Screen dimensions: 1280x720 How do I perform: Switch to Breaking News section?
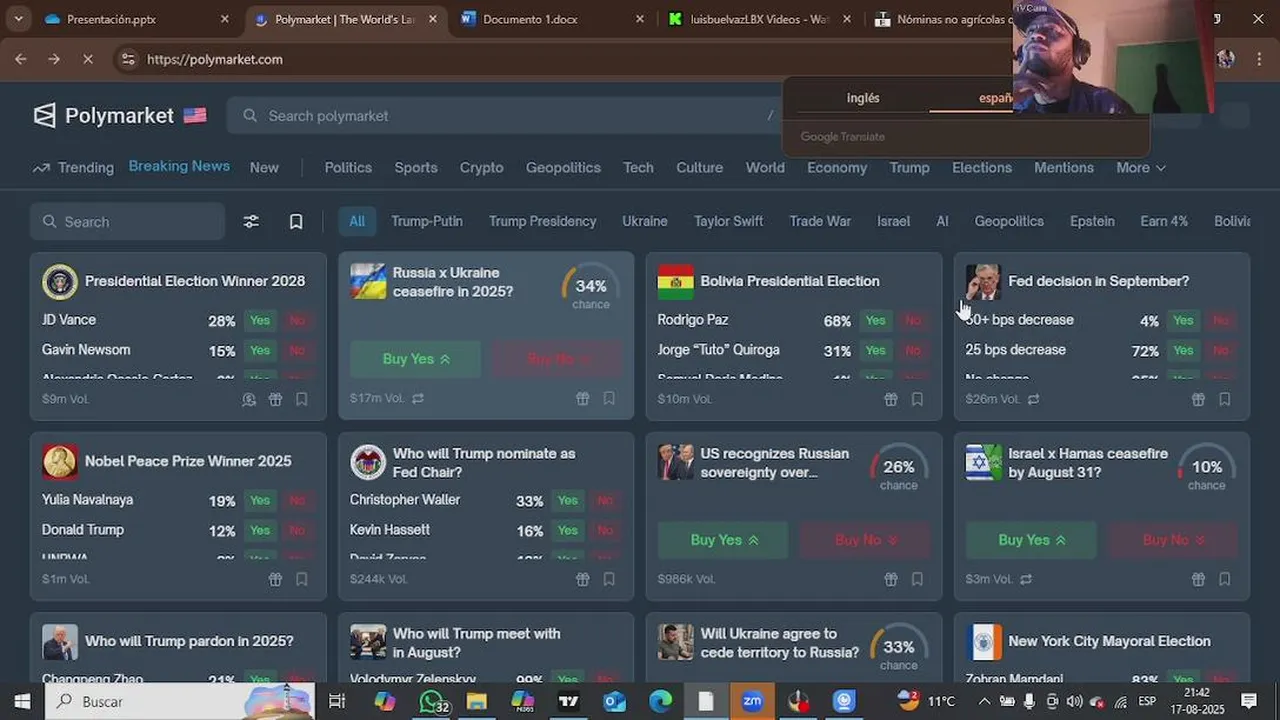click(x=179, y=166)
